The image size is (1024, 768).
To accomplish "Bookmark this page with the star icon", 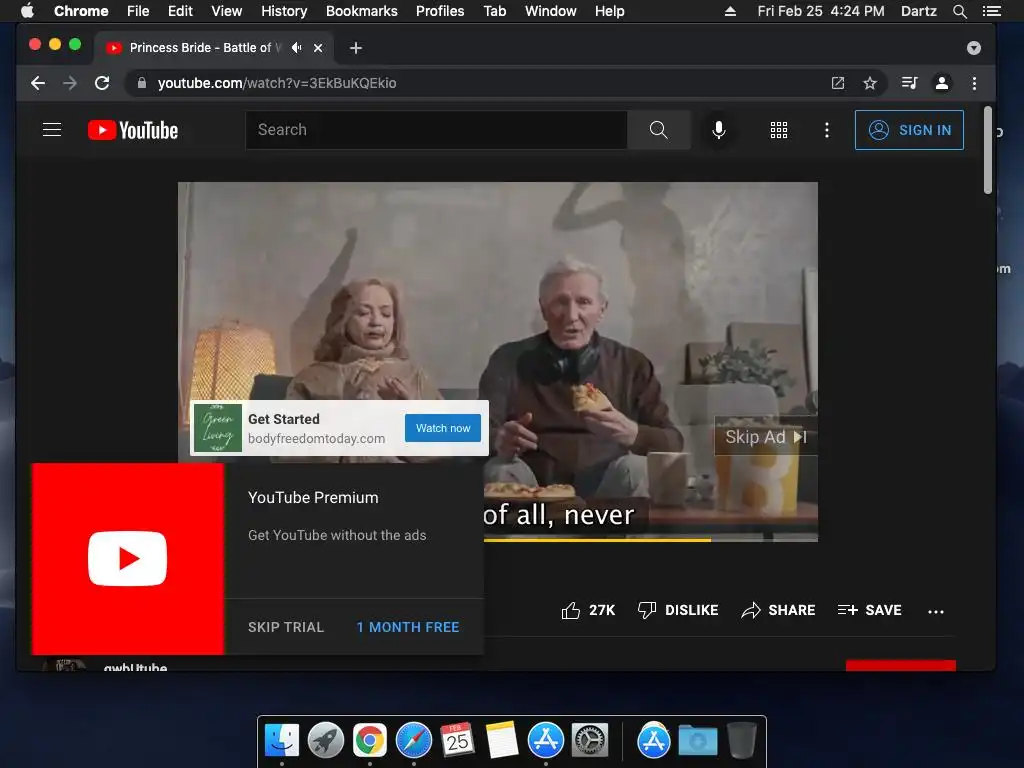I will pos(870,83).
